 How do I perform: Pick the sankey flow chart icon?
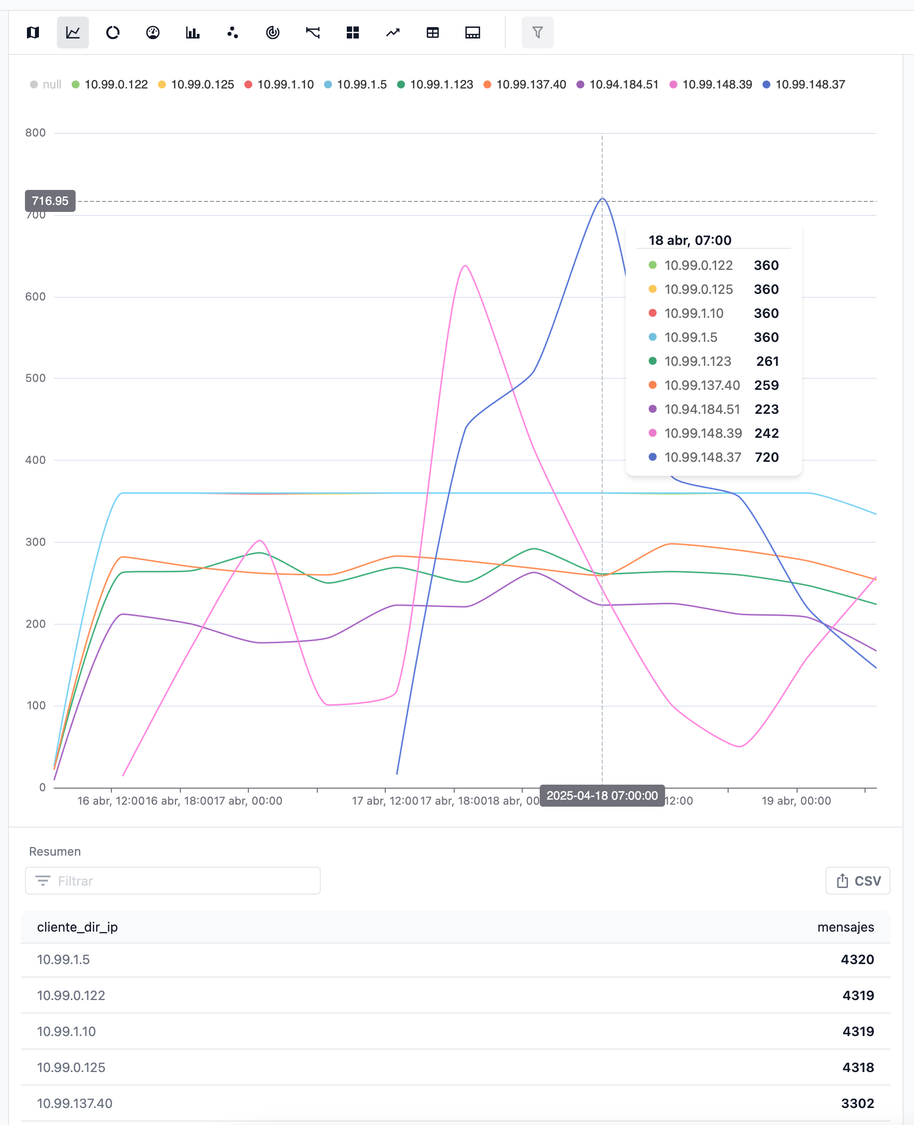click(x=313, y=33)
